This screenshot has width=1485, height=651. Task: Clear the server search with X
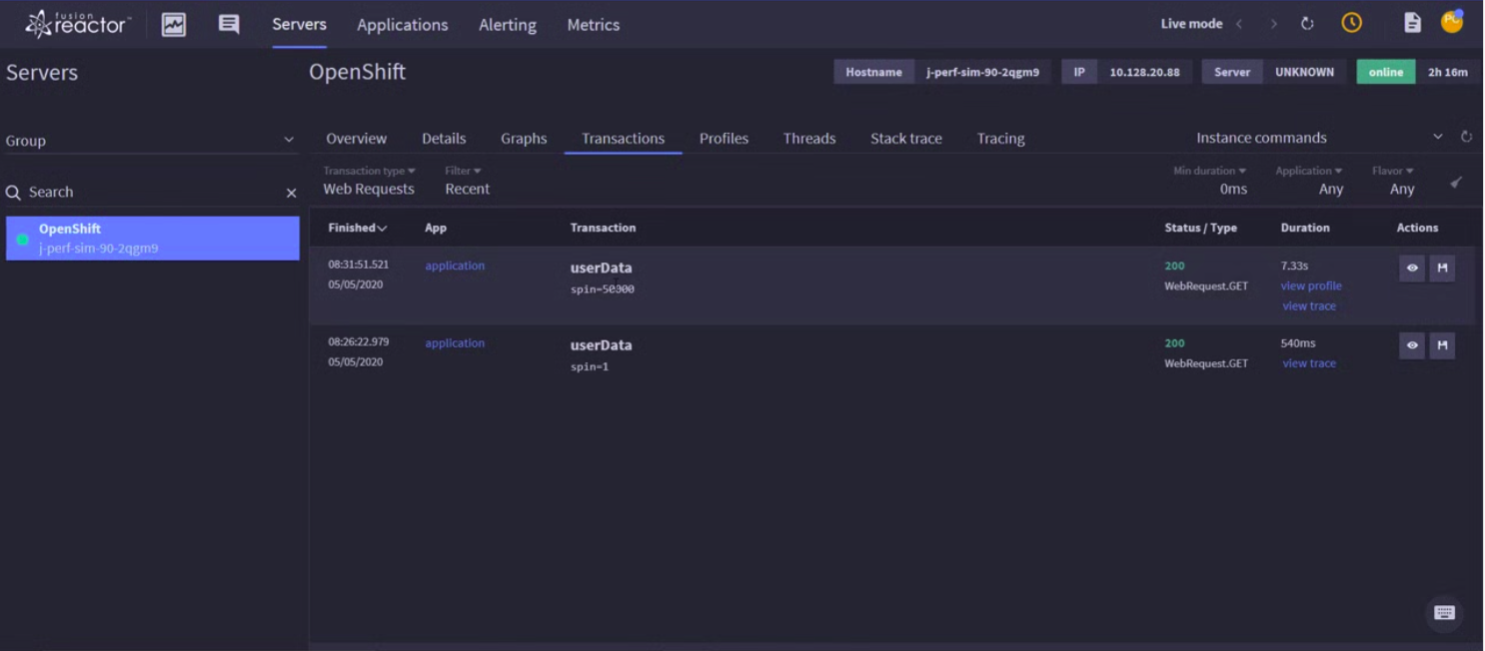point(291,193)
